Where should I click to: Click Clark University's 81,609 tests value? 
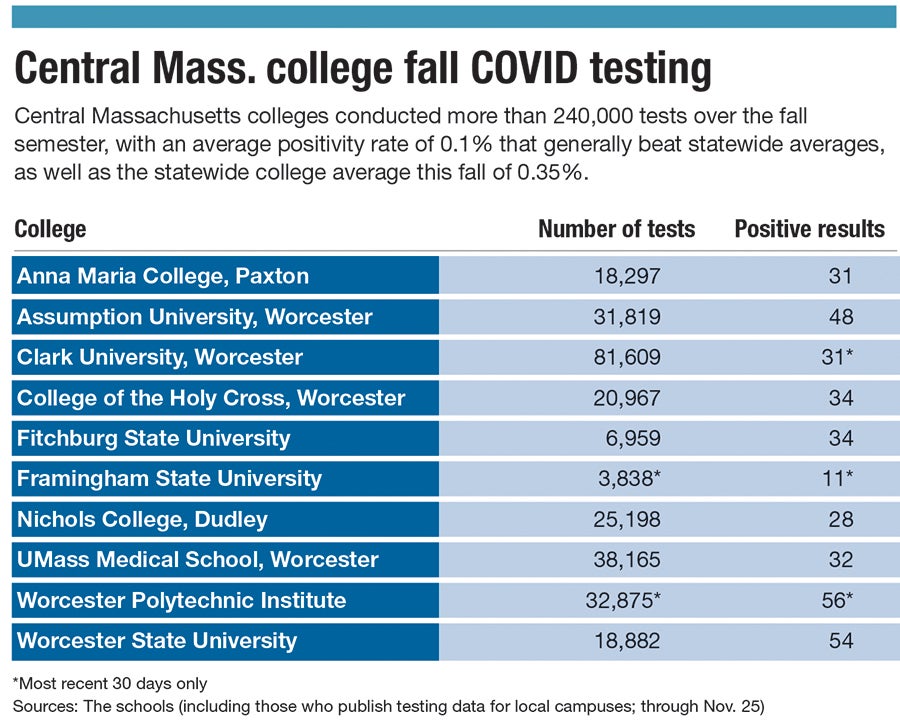pos(629,357)
